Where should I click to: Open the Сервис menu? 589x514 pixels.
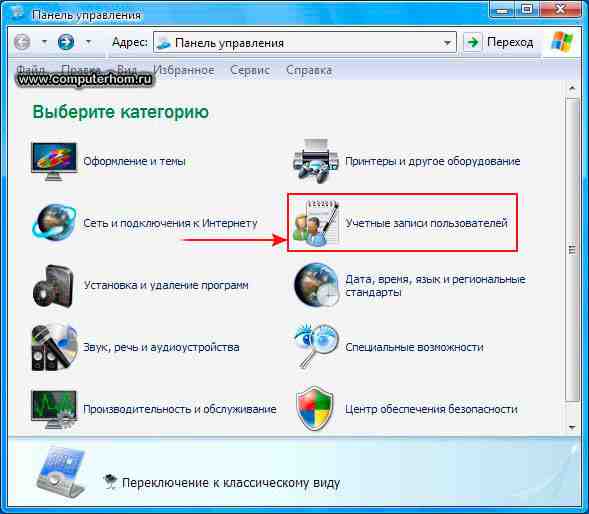point(250,70)
